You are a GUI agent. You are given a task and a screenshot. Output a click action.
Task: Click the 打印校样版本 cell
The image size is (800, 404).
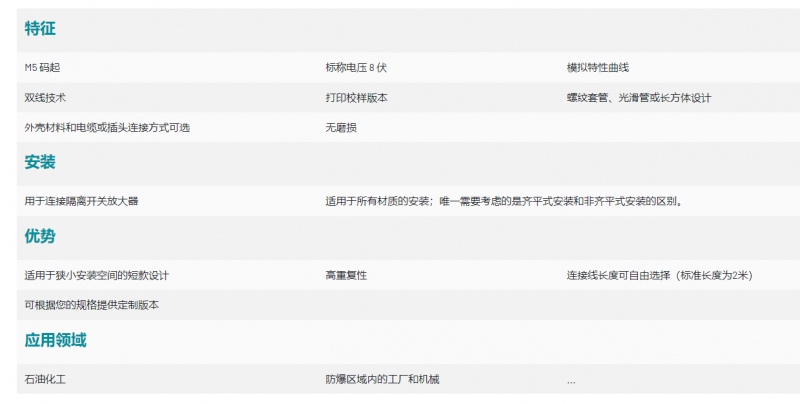tap(356, 98)
